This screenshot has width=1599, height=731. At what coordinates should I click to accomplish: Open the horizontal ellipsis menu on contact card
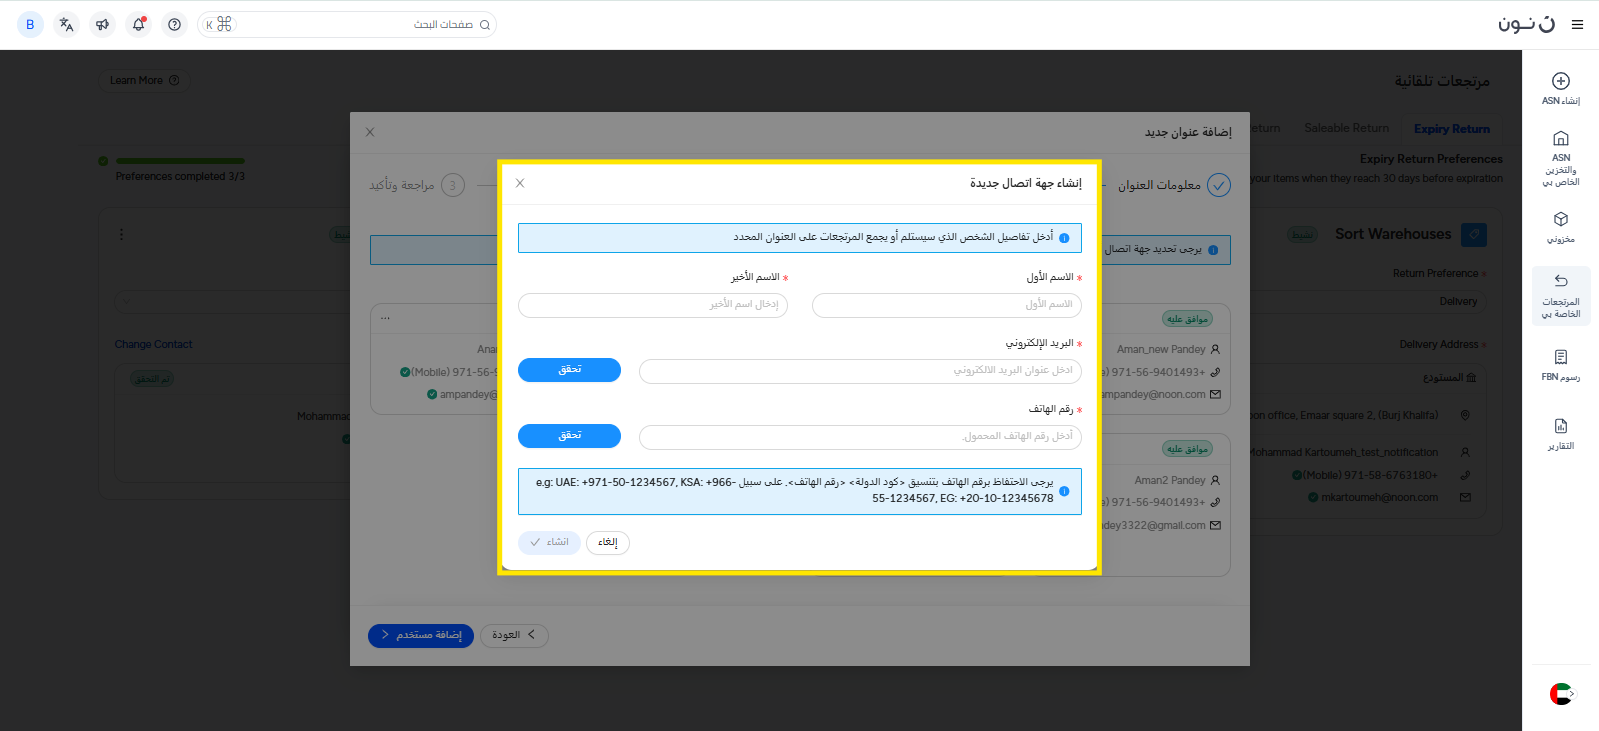point(385,318)
